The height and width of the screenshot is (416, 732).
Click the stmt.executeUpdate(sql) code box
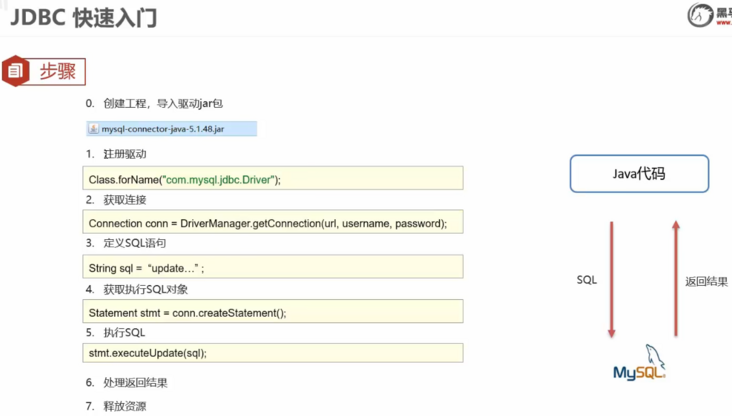pyautogui.click(x=274, y=352)
